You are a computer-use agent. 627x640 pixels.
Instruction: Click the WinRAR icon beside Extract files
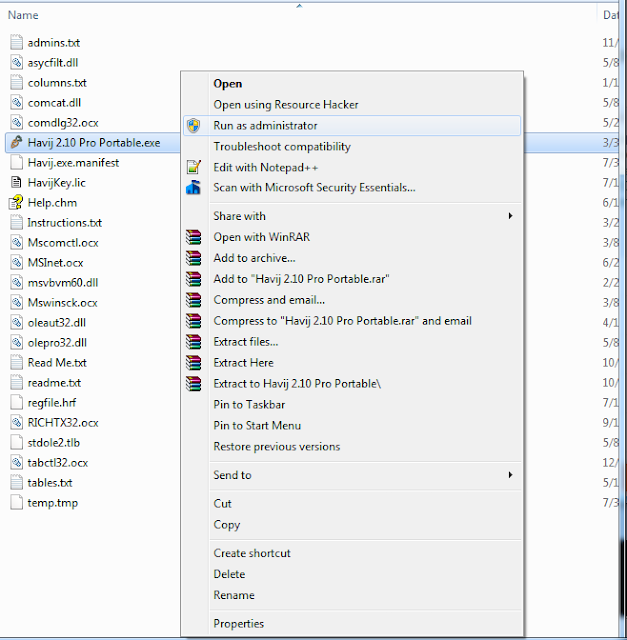[193, 342]
